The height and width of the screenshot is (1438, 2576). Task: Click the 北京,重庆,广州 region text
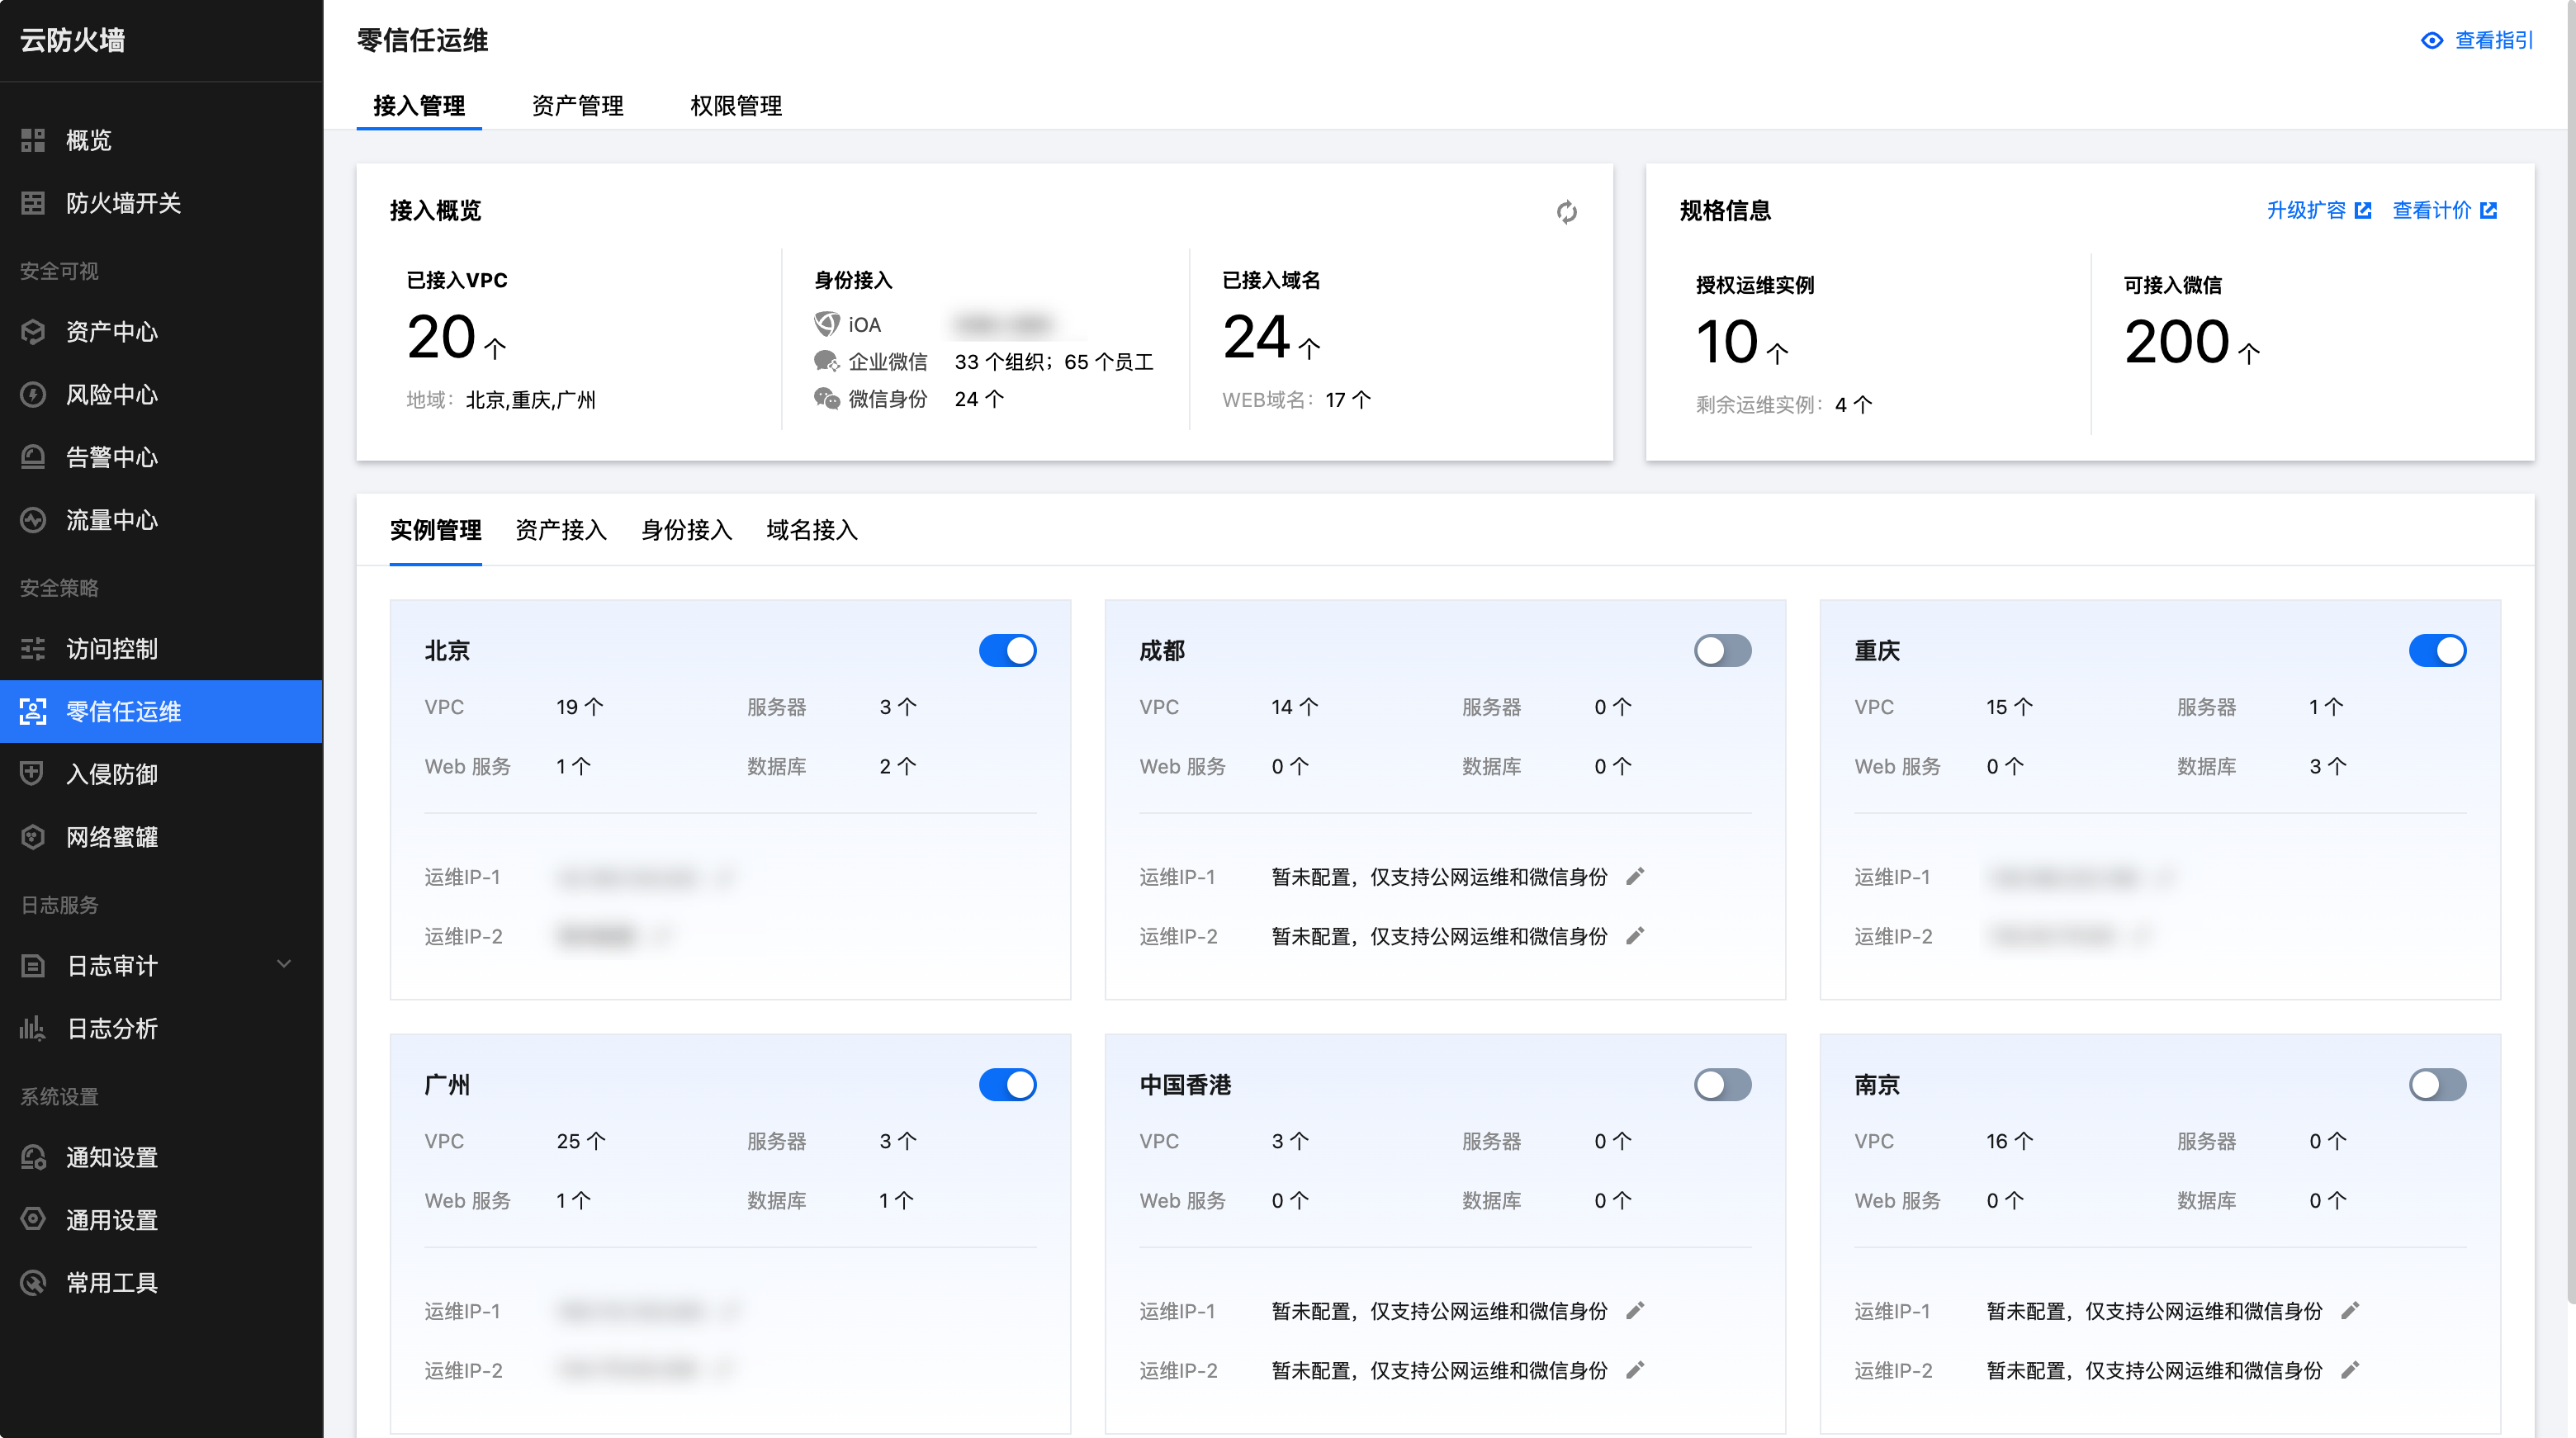pos(531,400)
